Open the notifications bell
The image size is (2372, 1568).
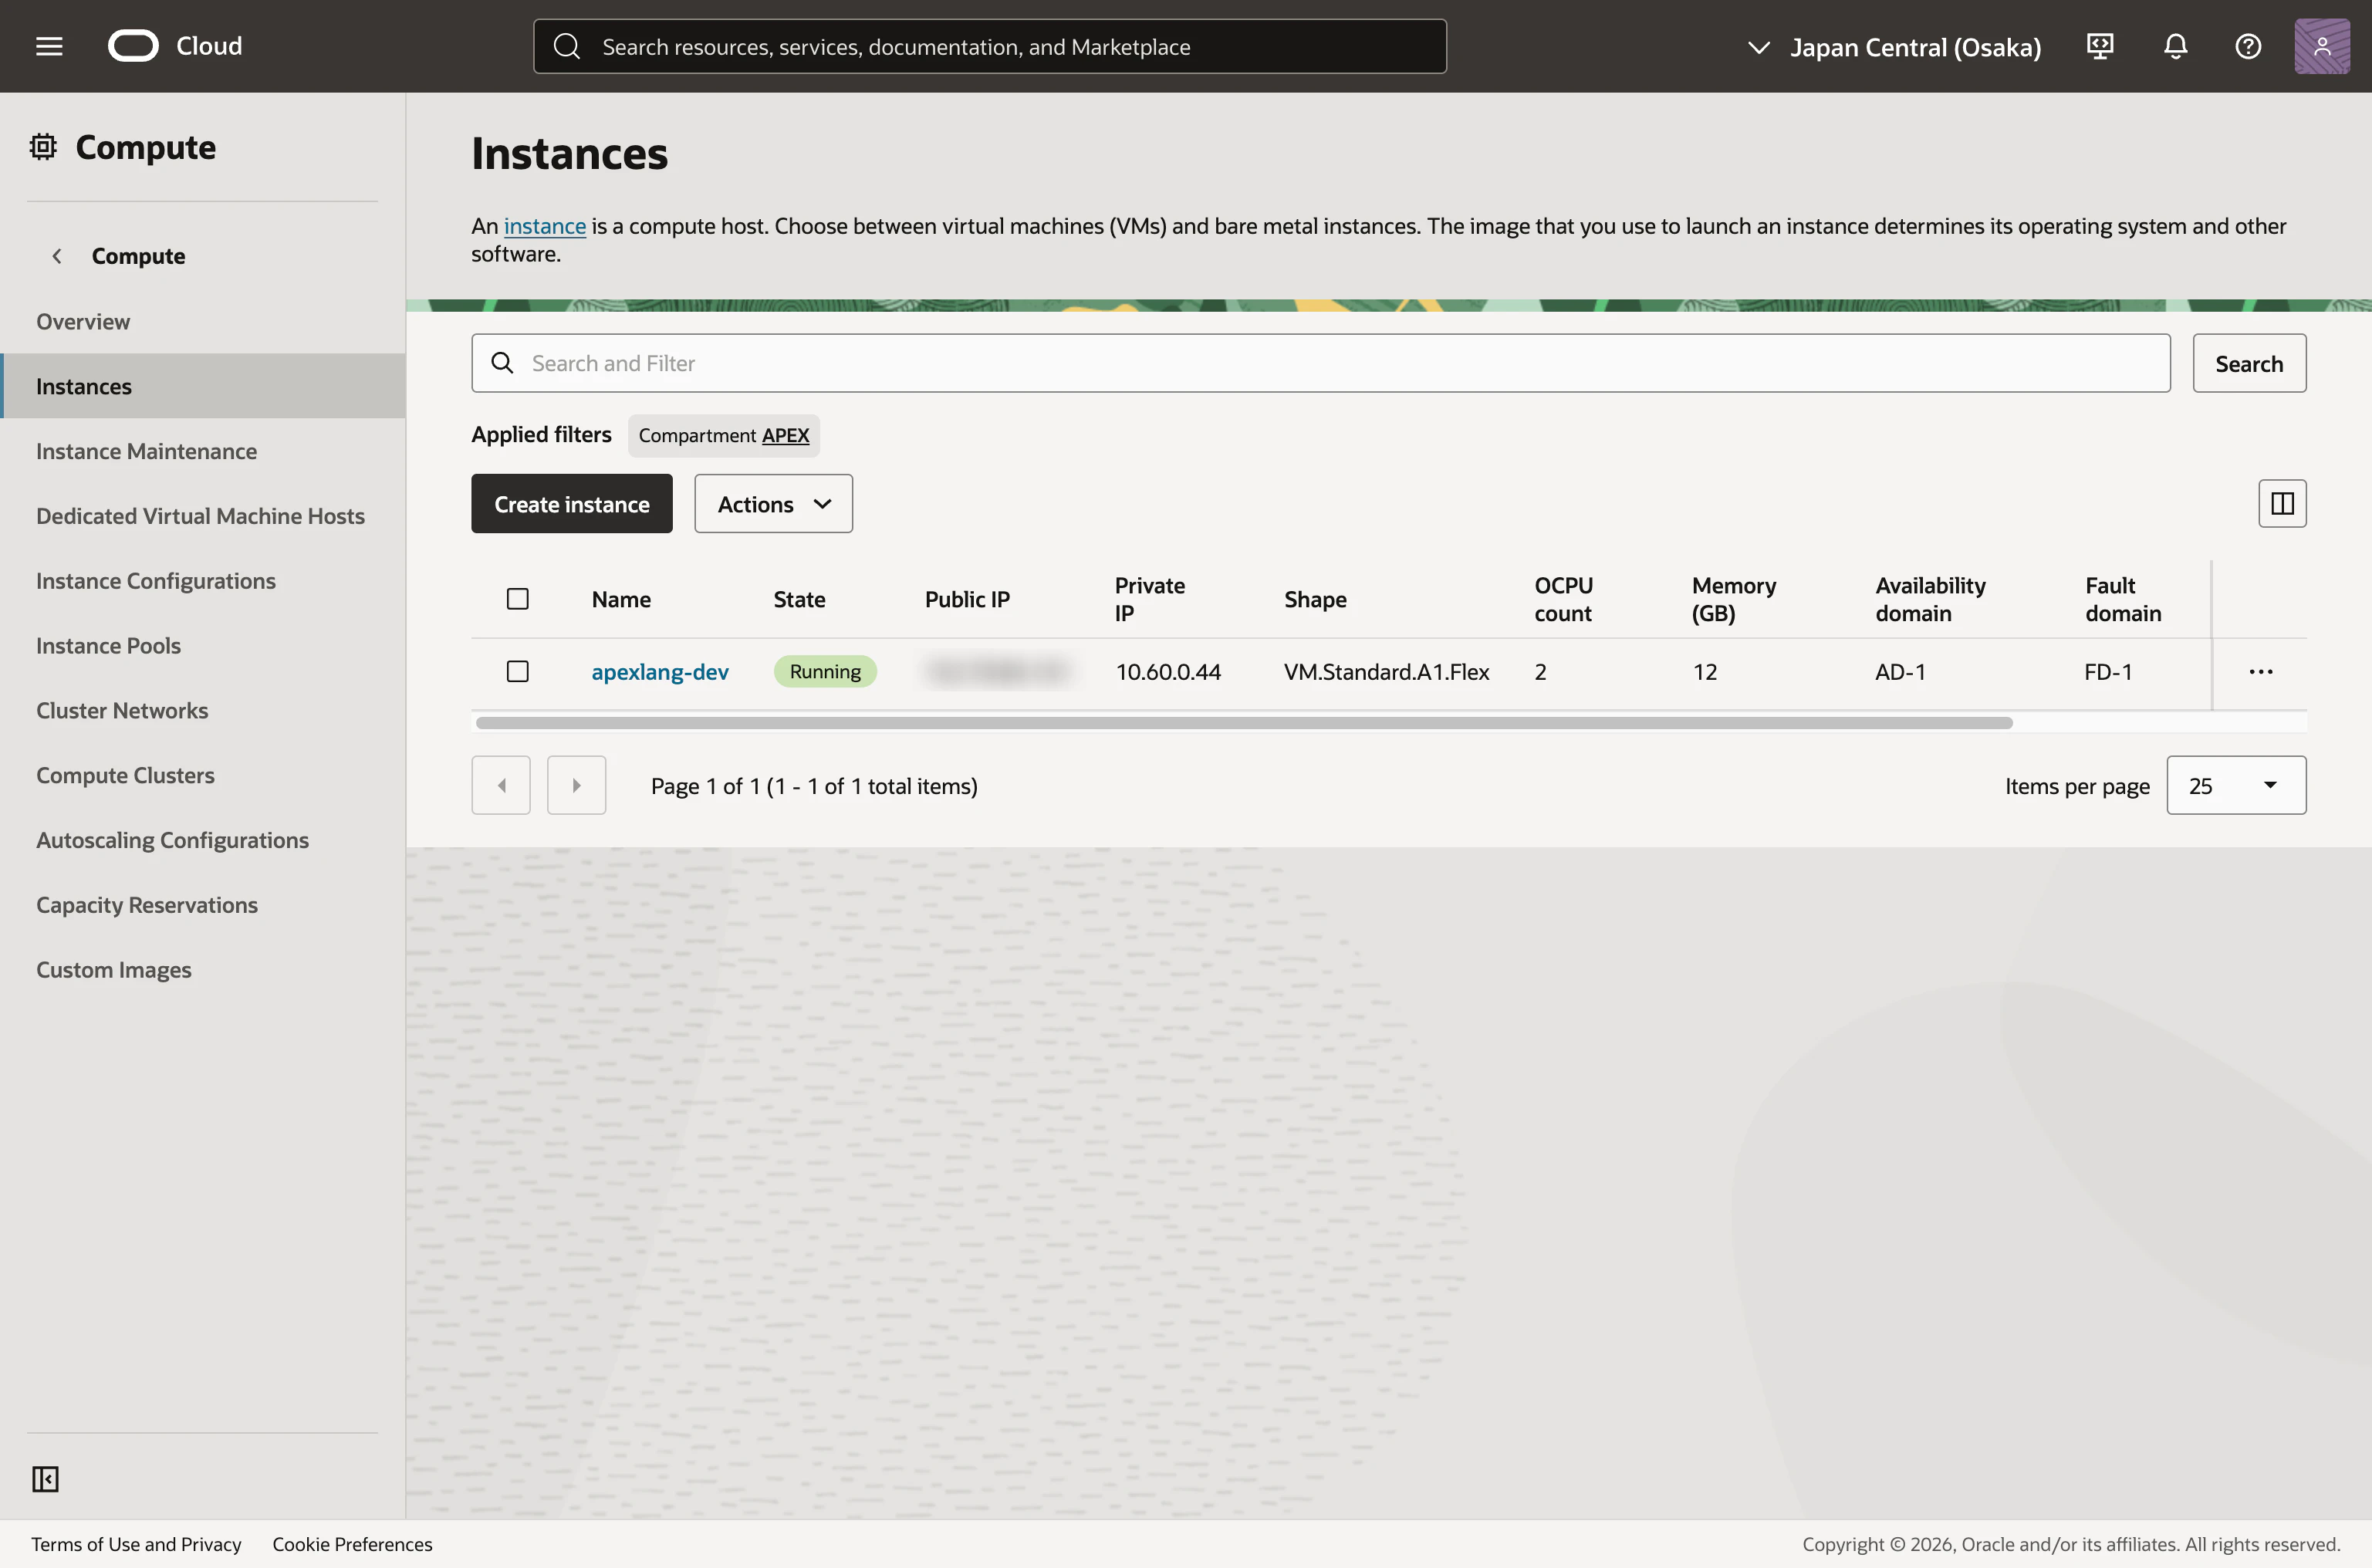[x=2175, y=46]
